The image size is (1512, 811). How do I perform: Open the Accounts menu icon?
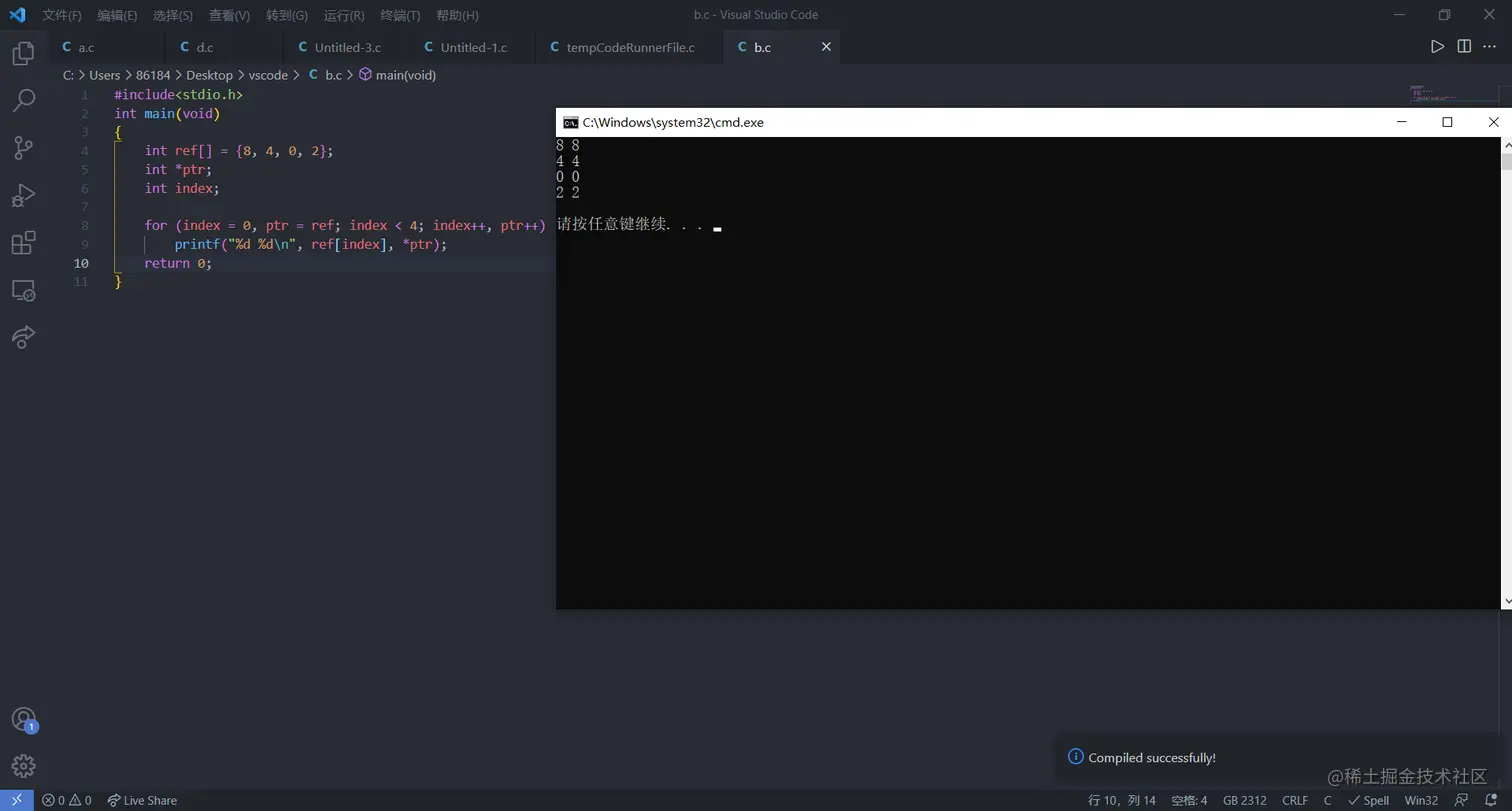(x=23, y=720)
